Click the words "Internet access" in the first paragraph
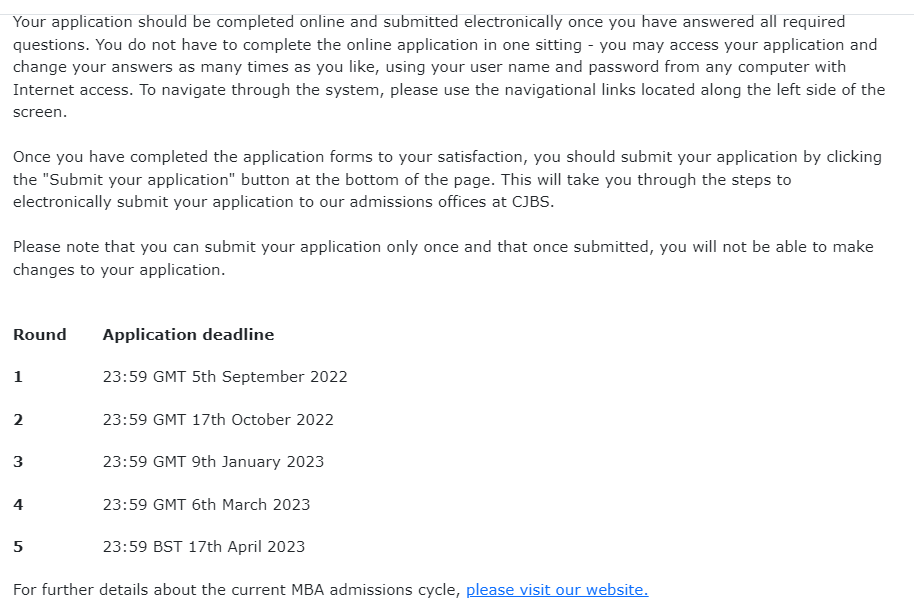Image resolution: width=914 pixels, height=610 pixels. pyautogui.click(x=70, y=90)
